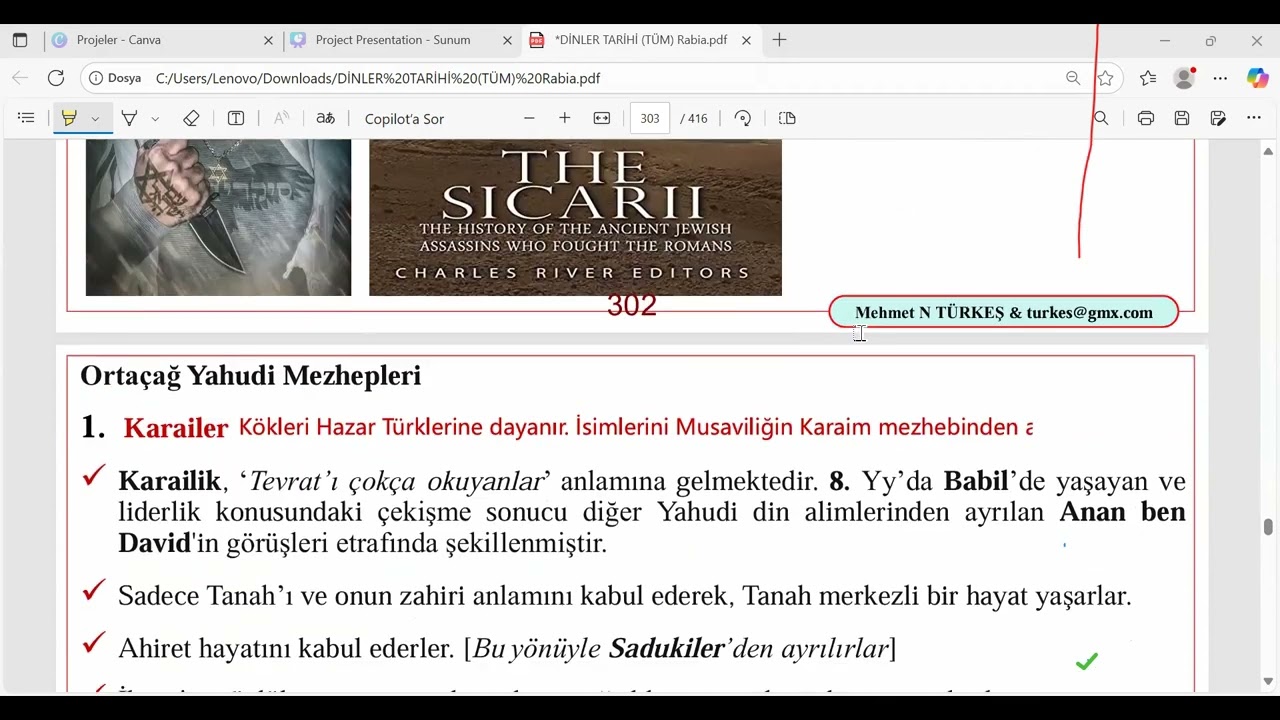Expand the highlighter color dropdown arrow
This screenshot has height=720, width=1280.
tap(95, 119)
